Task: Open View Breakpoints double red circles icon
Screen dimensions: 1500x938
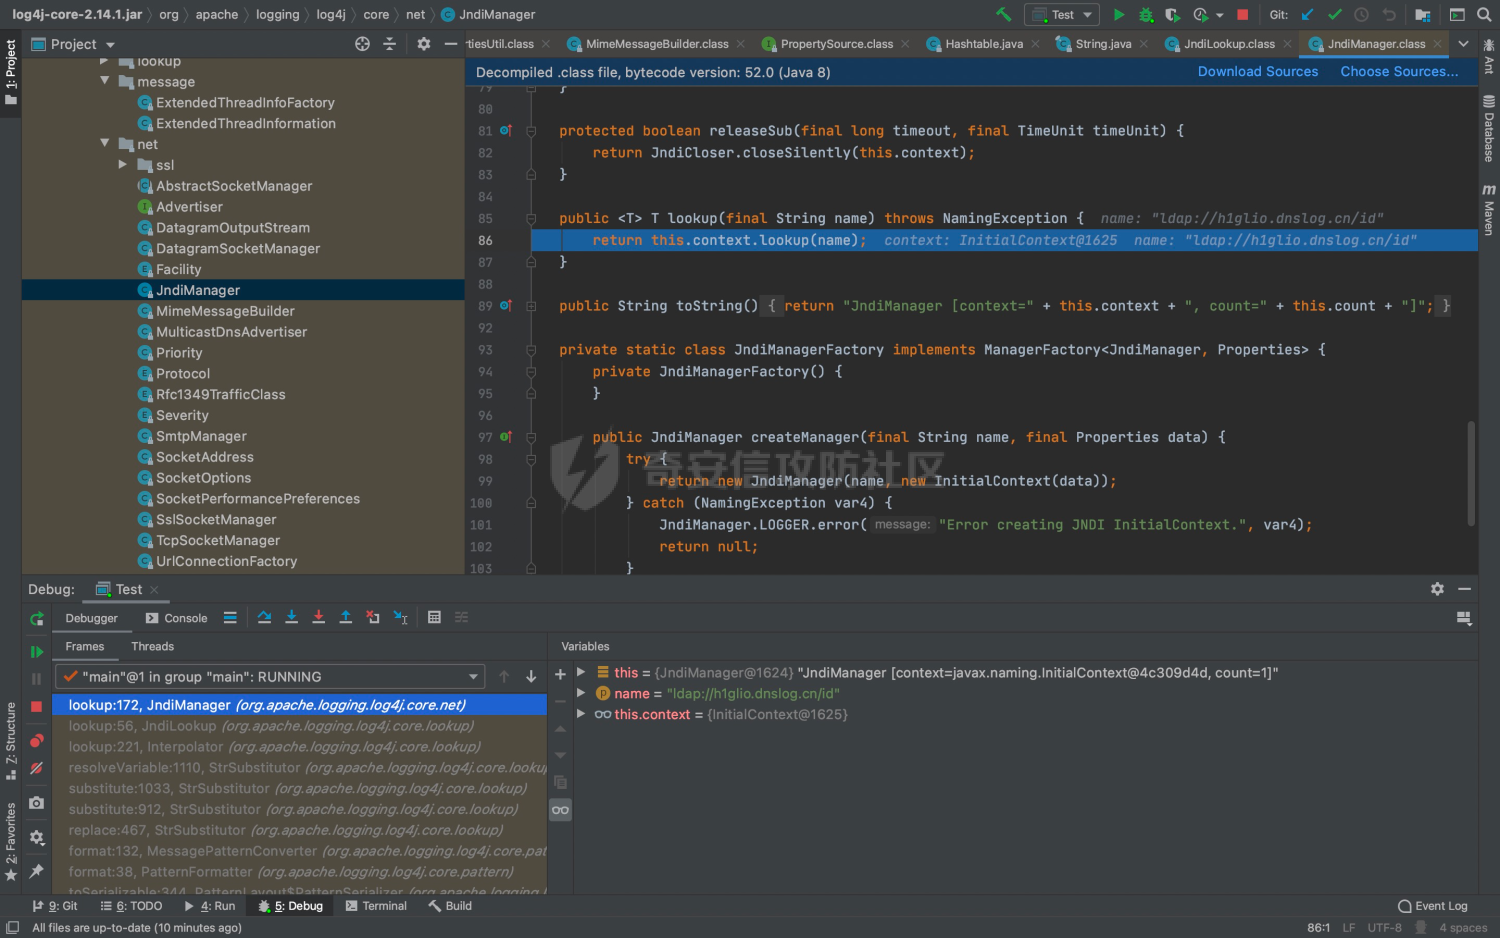Action: [37, 741]
